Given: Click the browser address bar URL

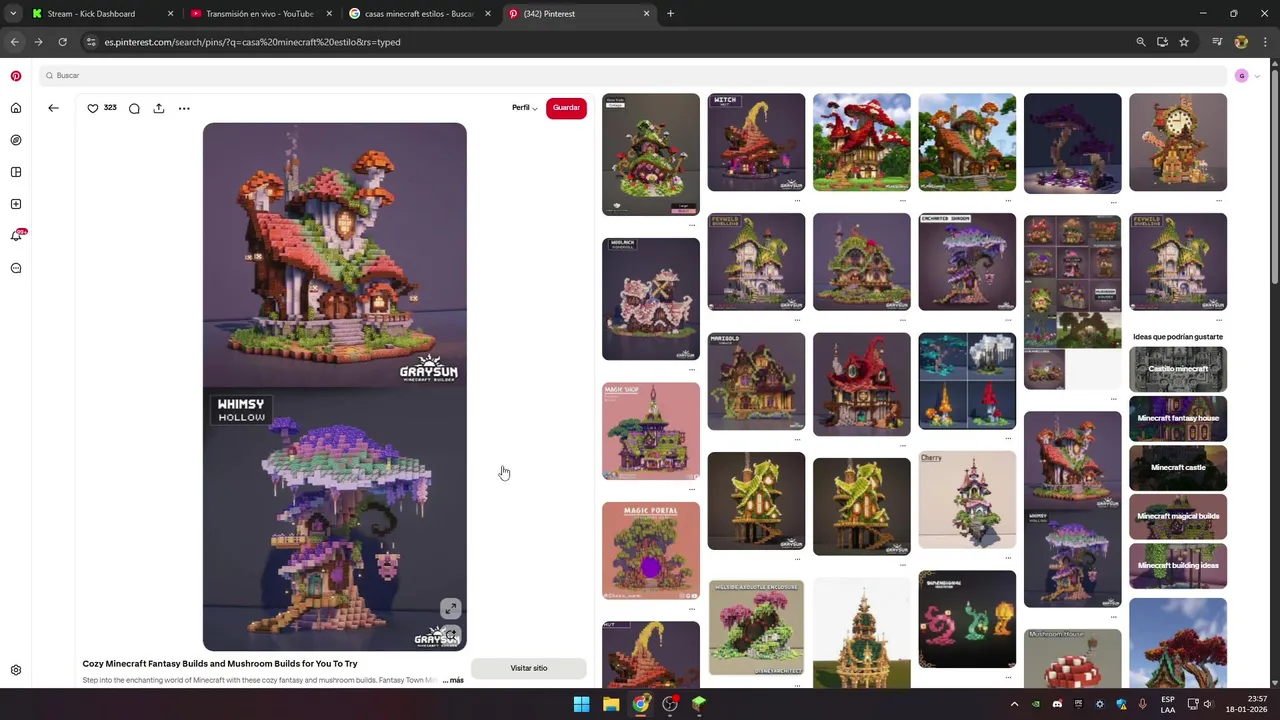Looking at the screenshot, I should tap(252, 42).
